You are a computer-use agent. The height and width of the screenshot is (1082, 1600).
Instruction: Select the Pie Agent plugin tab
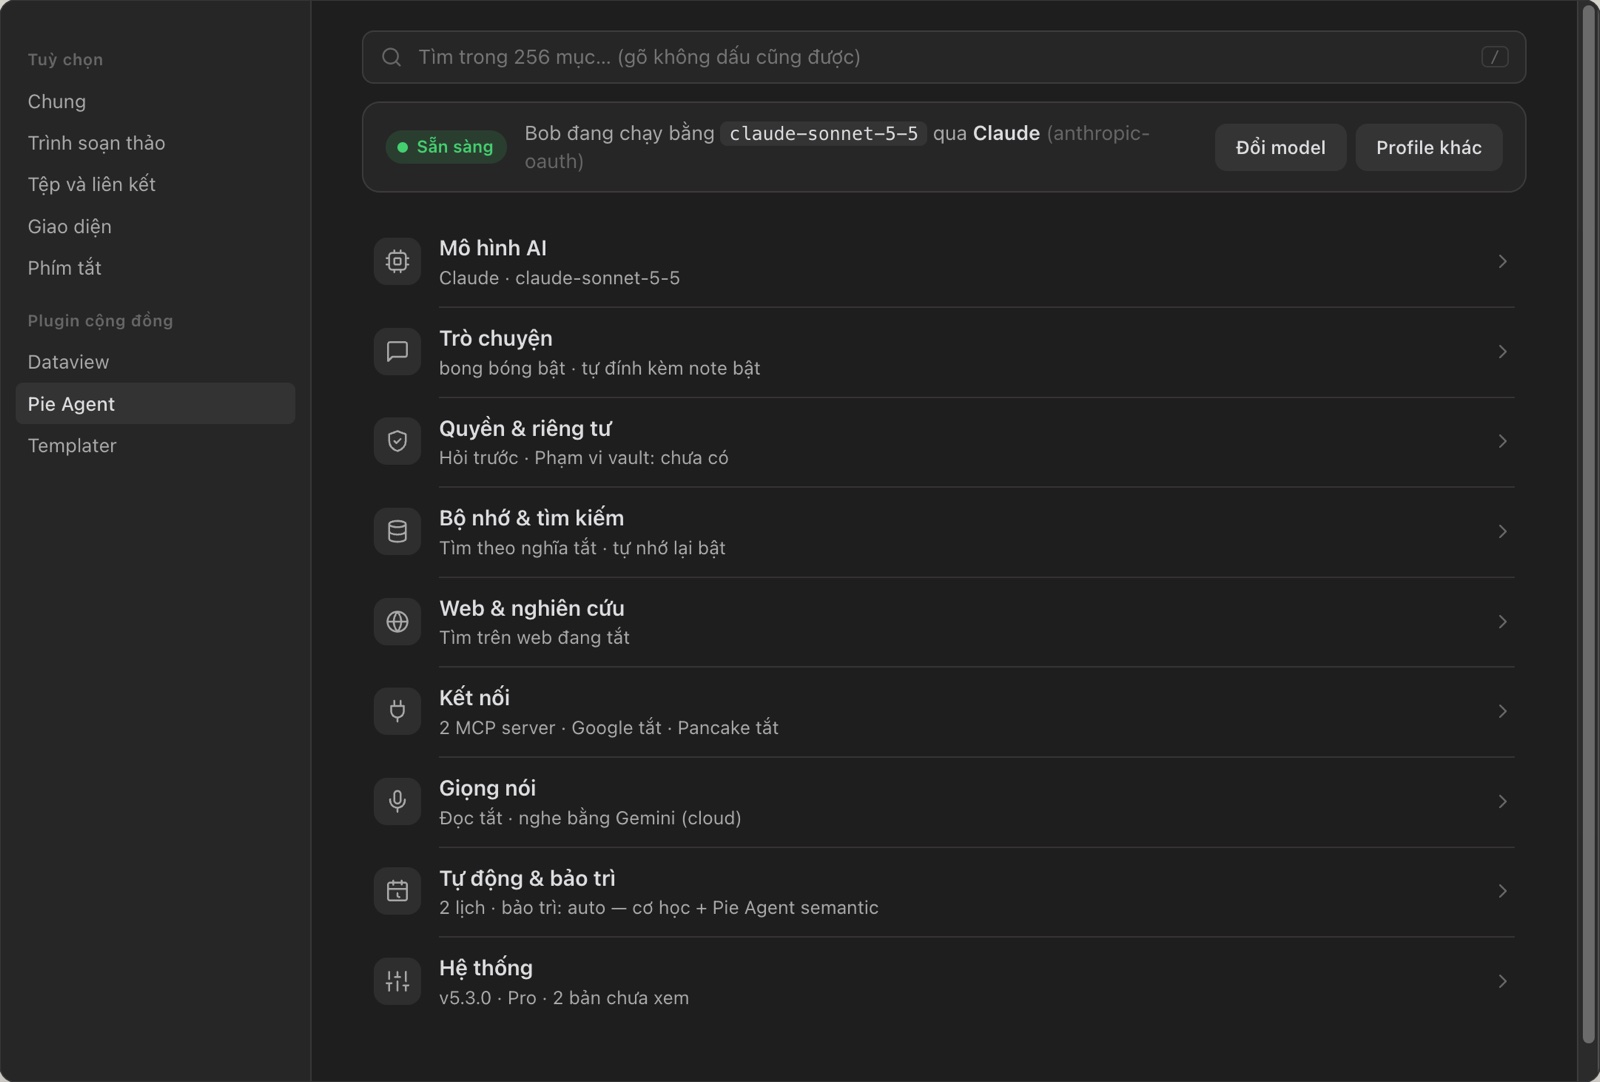(x=155, y=403)
